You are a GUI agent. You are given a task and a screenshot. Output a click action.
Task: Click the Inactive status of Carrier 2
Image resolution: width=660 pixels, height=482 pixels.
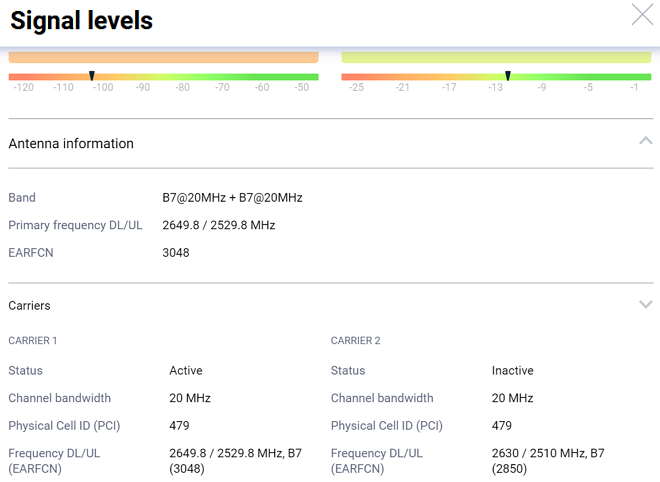(512, 371)
